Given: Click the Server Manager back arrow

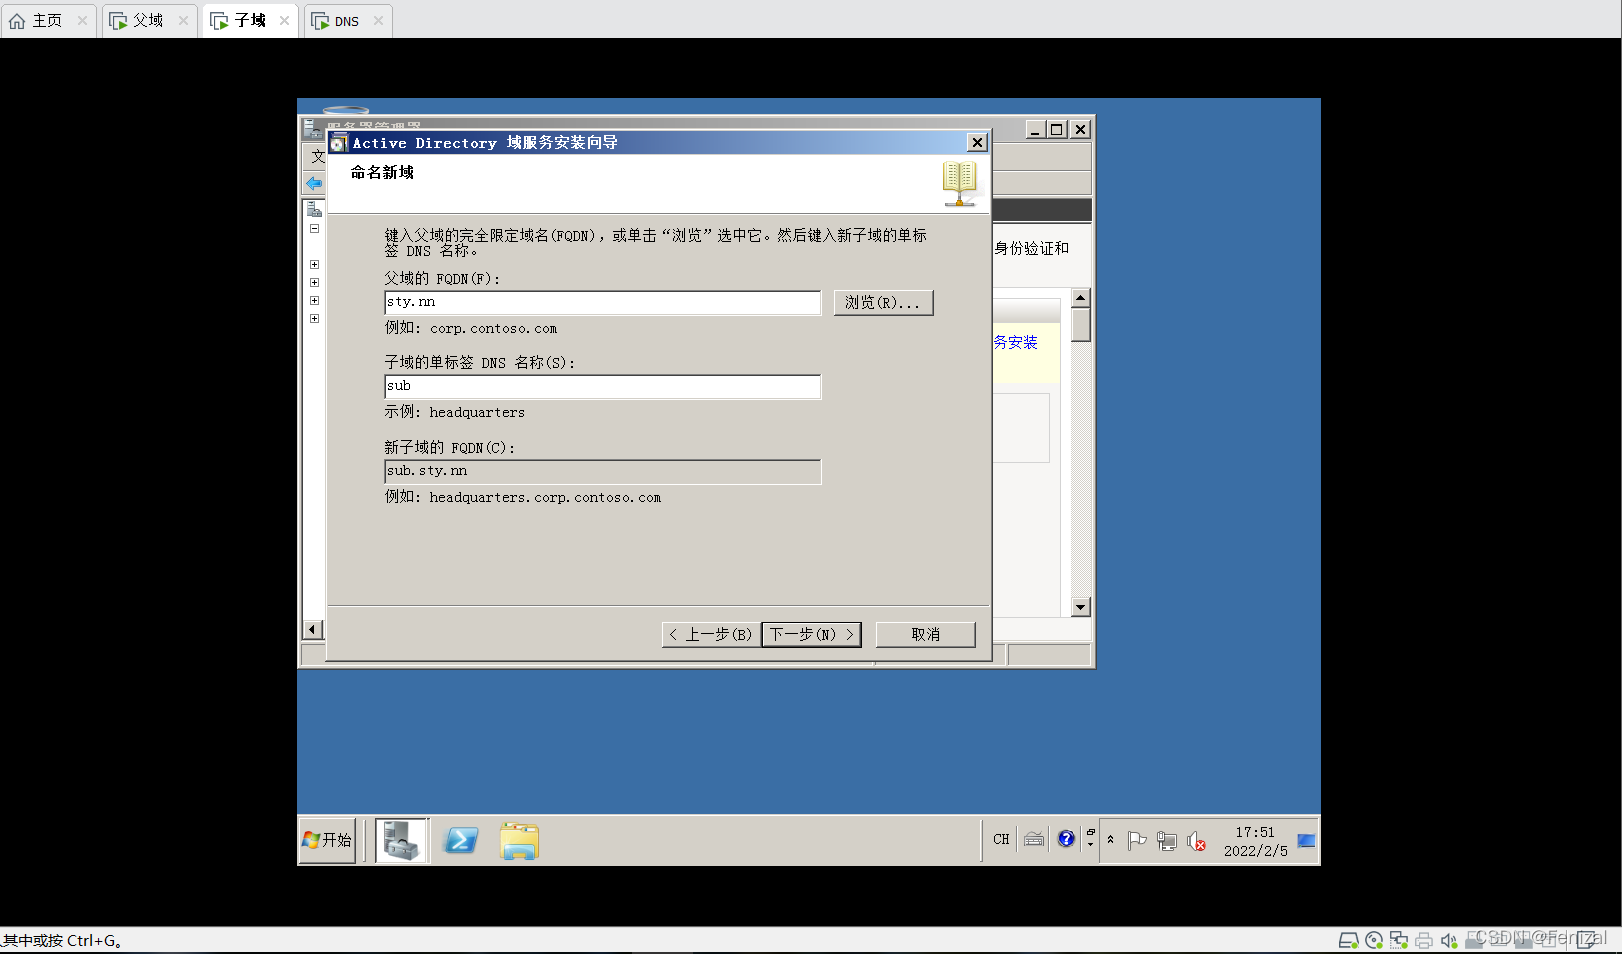Looking at the screenshot, I should [x=314, y=183].
